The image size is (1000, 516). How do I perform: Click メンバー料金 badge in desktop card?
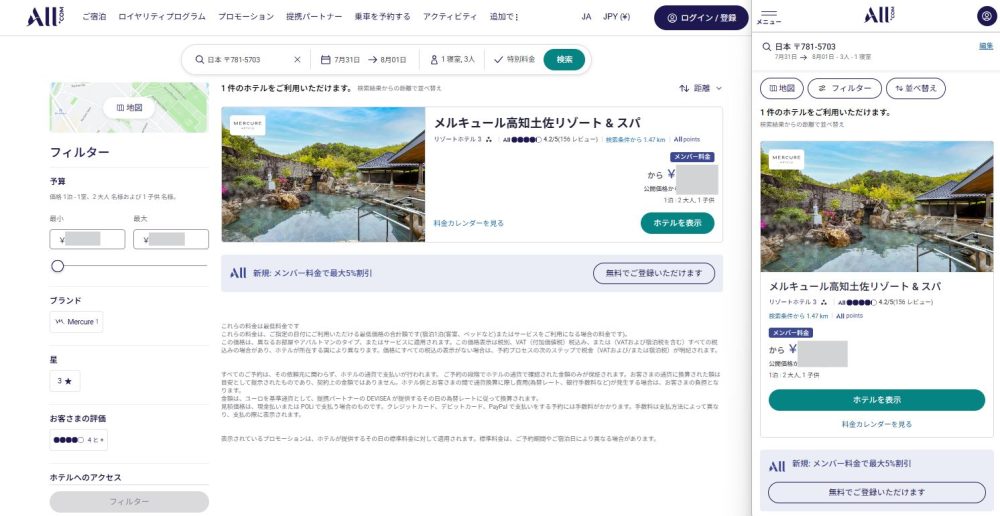click(692, 157)
